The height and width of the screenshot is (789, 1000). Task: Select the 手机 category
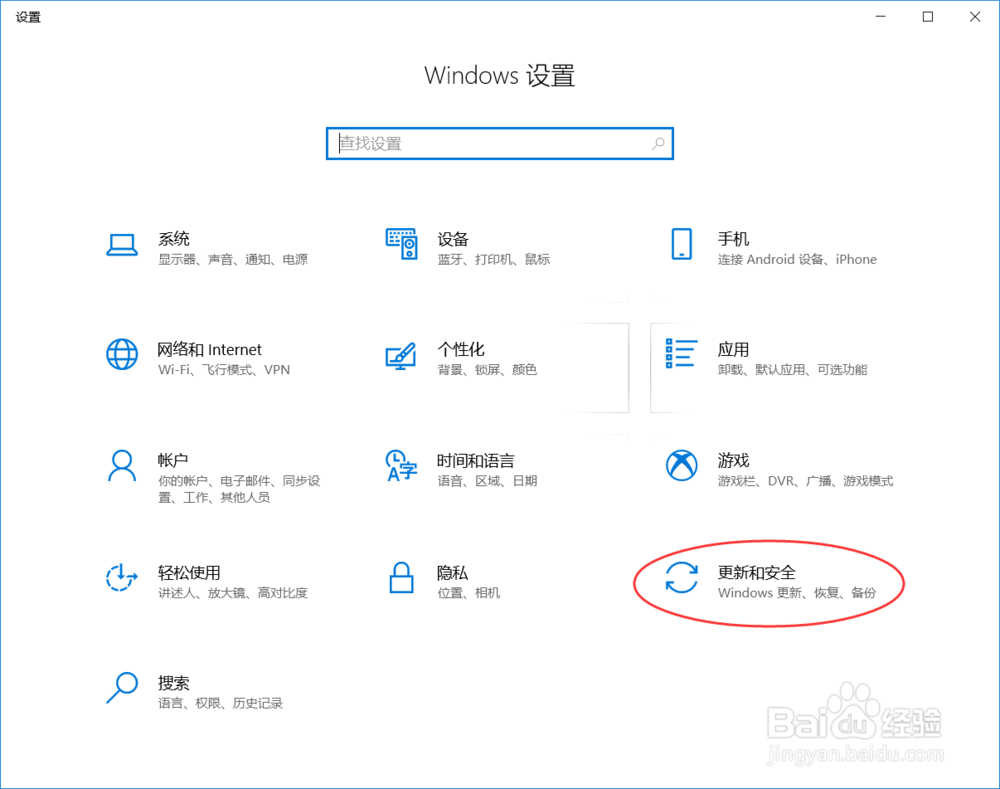pos(731,238)
